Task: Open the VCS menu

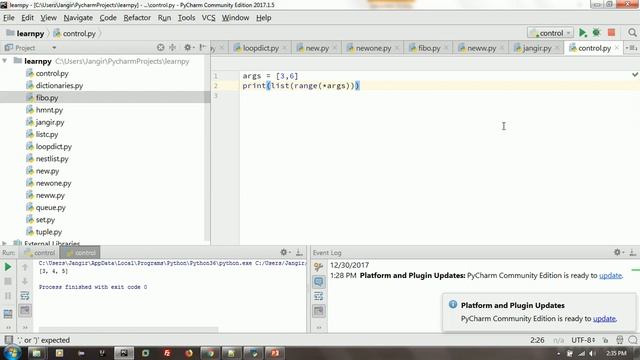Action: pyautogui.click(x=208, y=18)
